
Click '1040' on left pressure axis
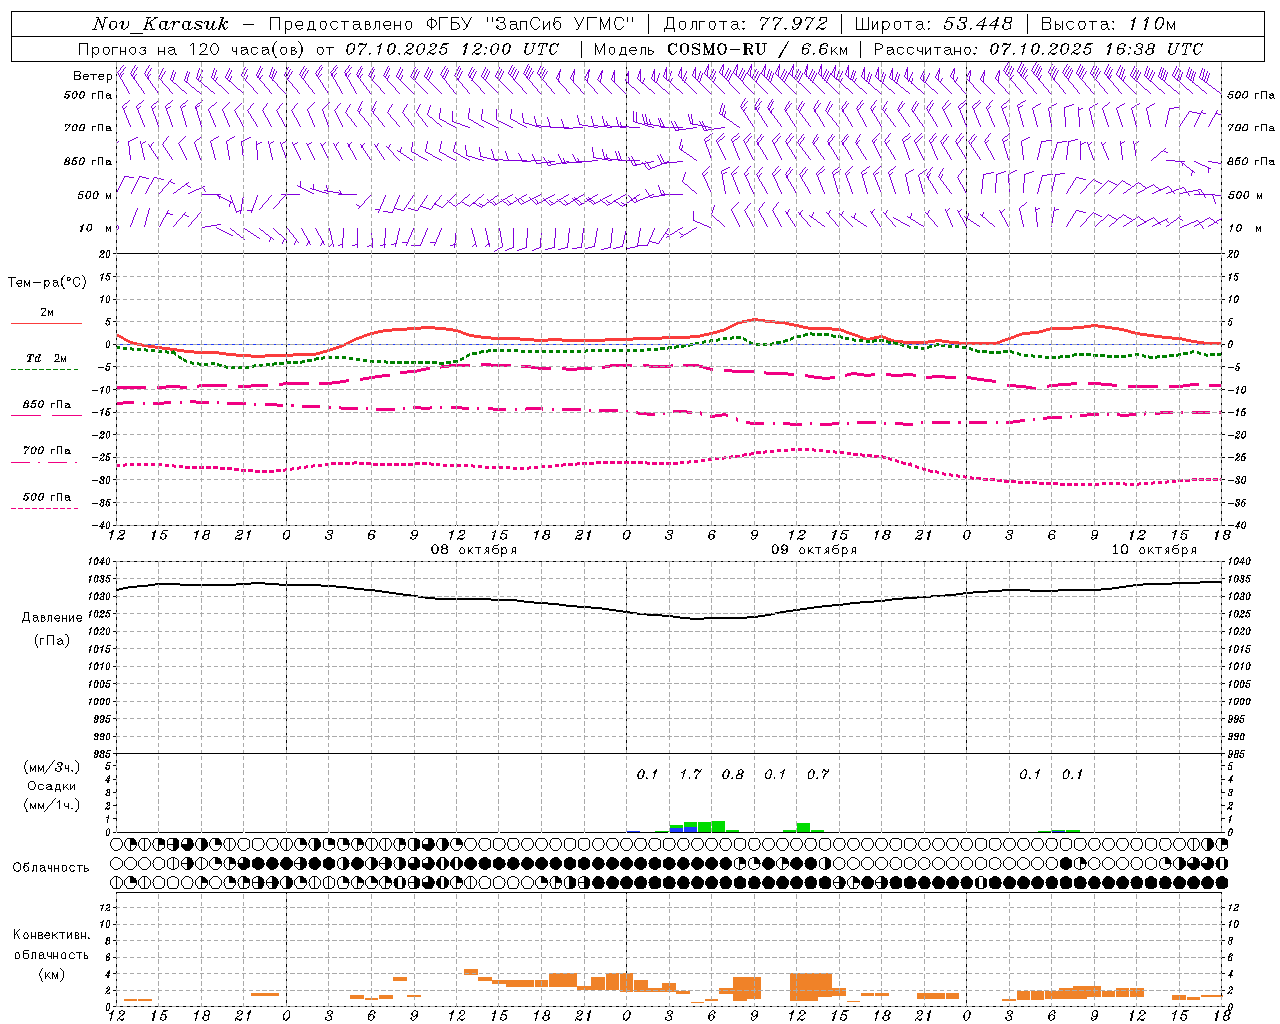[x=101, y=562]
